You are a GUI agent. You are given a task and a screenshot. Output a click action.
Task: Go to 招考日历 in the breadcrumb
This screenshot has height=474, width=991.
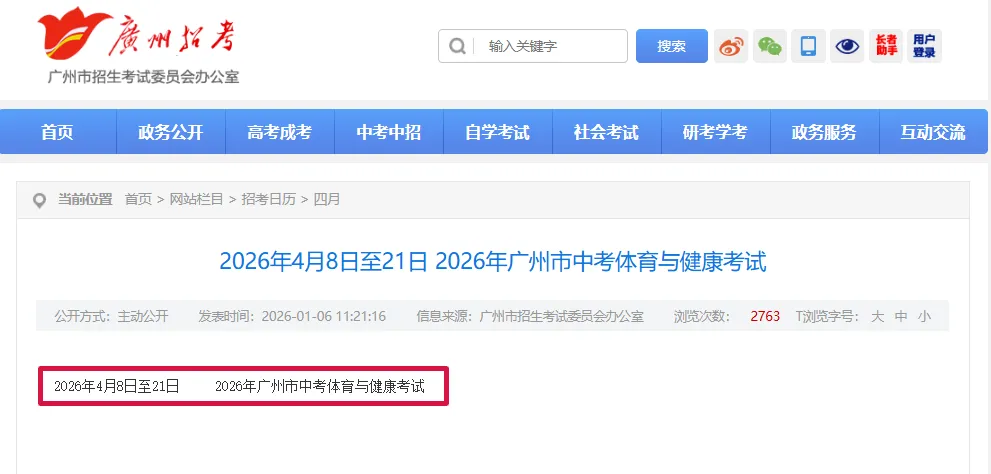tap(269, 200)
